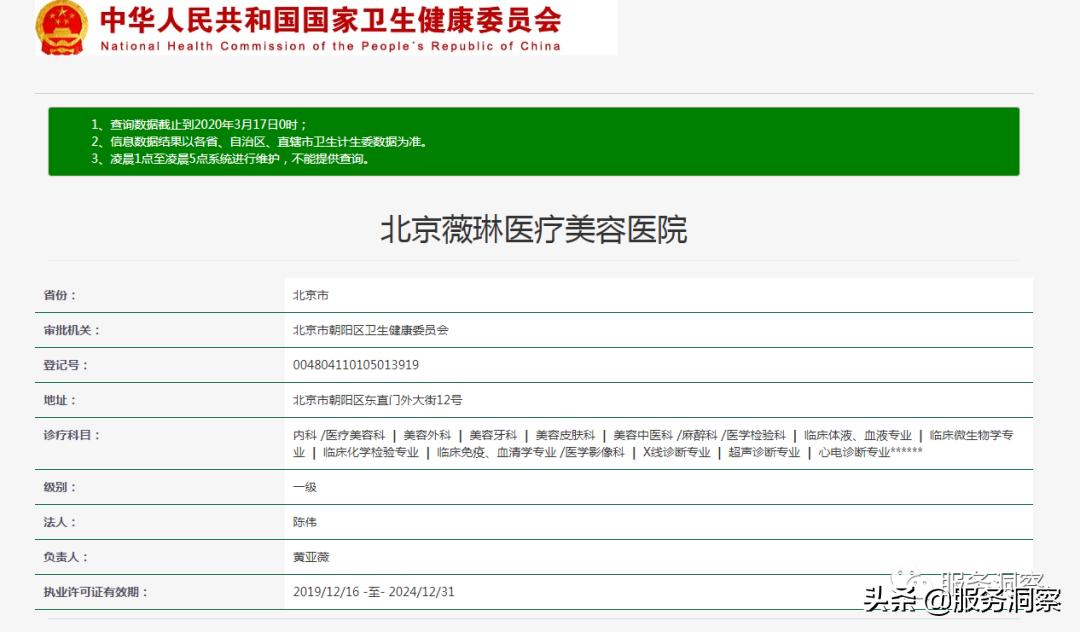Select the 省份 row label
Image resolution: width=1080 pixels, height=632 pixels.
[61, 294]
